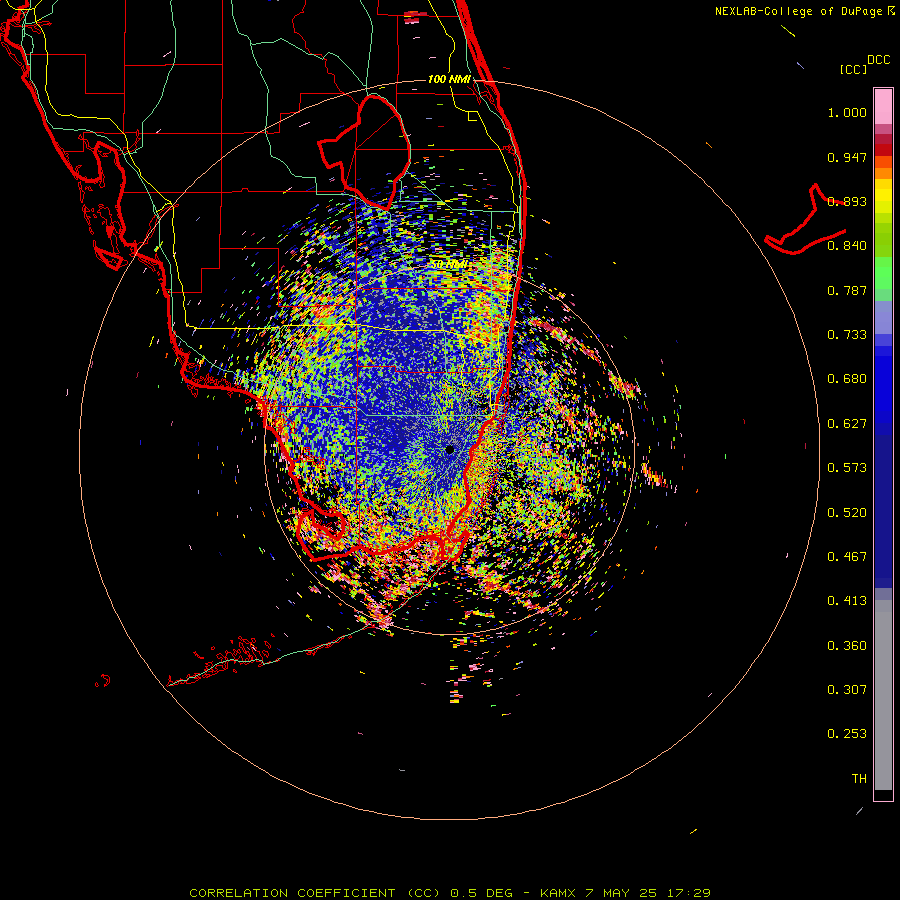This screenshot has height=900, width=900.
Task: Pick the pink segment of the color bar
Action: coord(883,106)
